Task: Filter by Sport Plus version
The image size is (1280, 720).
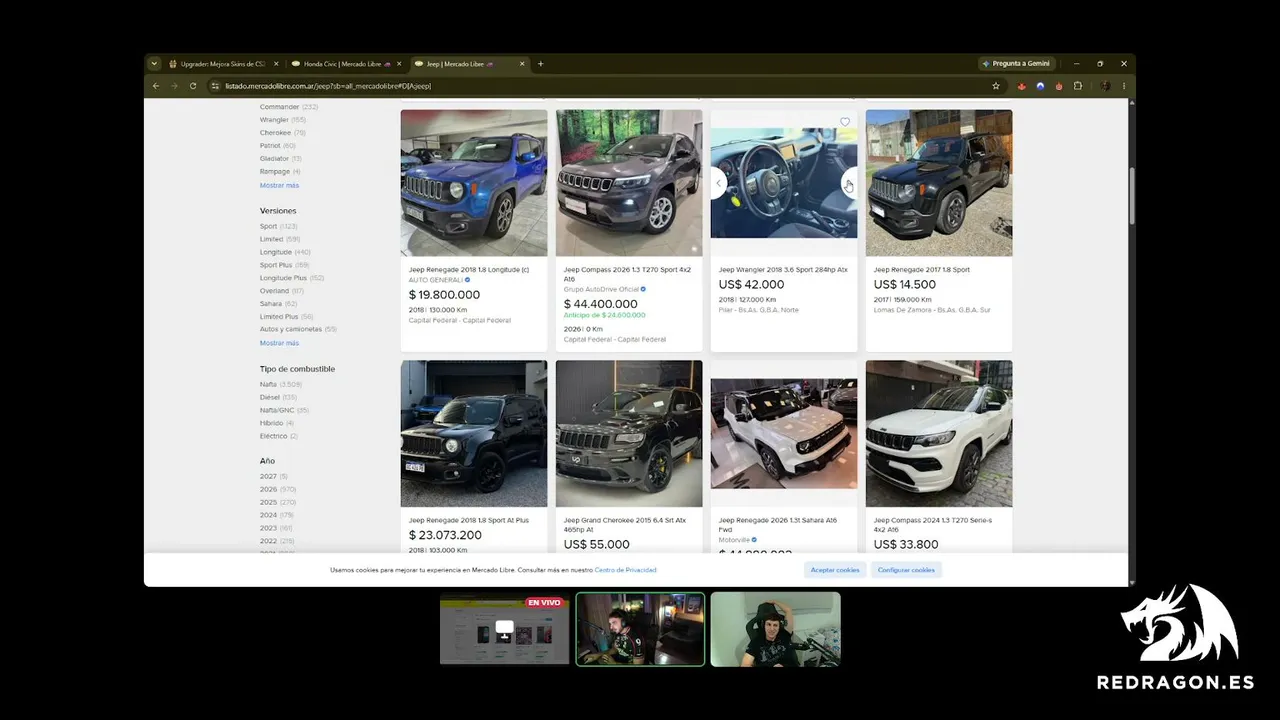Action: coord(285,266)
